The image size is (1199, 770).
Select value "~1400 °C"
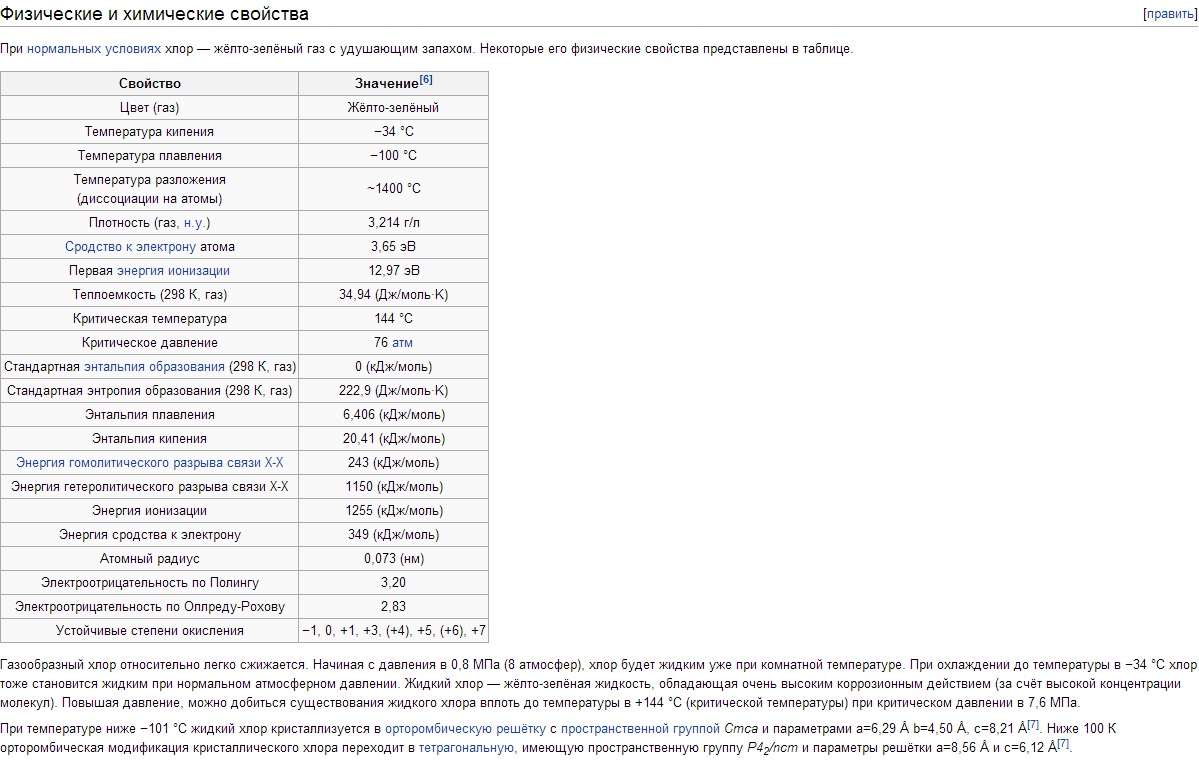pyautogui.click(x=393, y=189)
